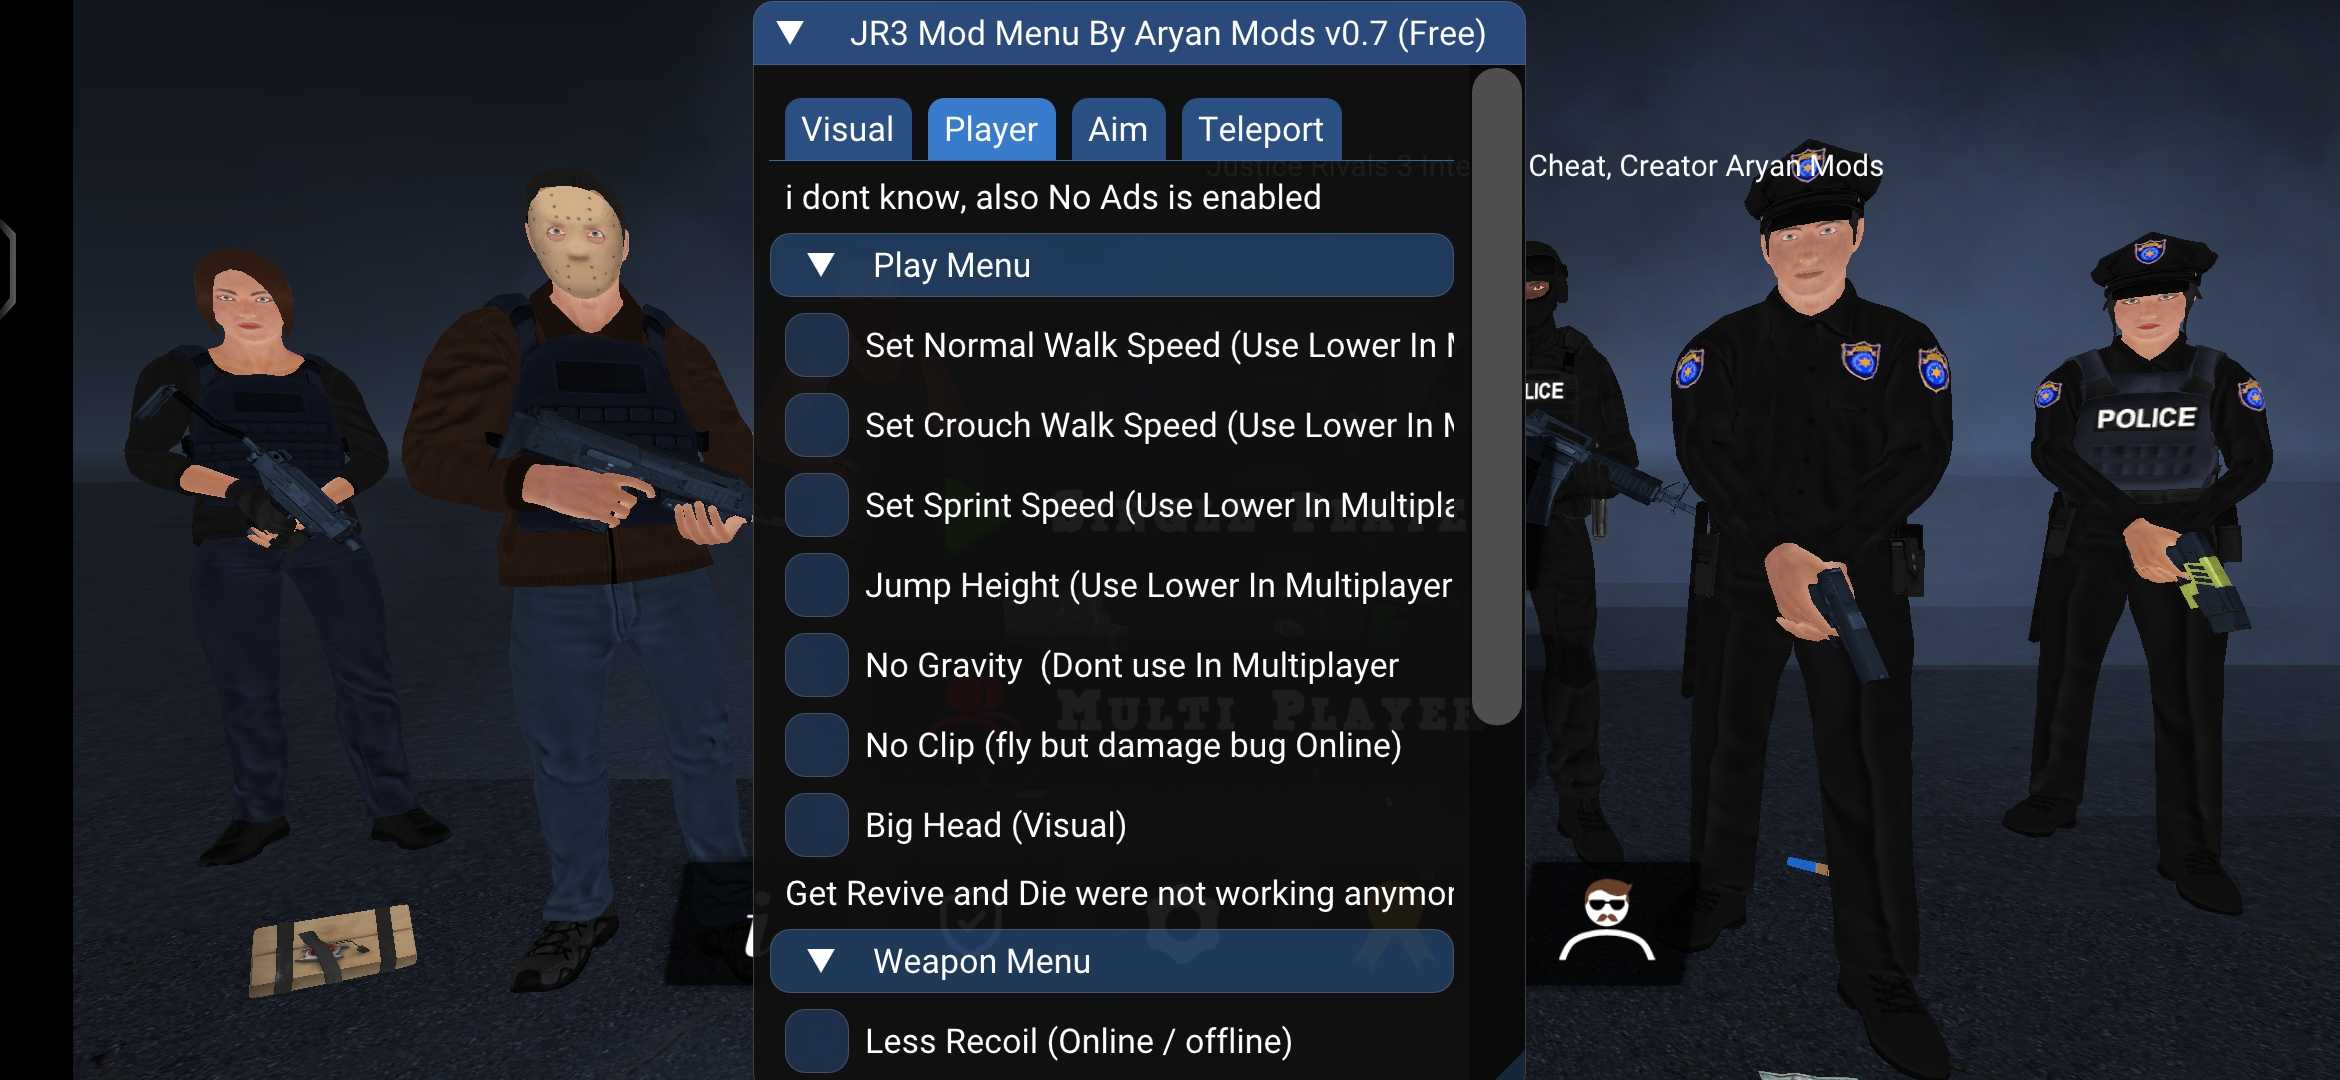Click the mod menu vertical scrollbar
The height and width of the screenshot is (1080, 2340).
(1497, 396)
